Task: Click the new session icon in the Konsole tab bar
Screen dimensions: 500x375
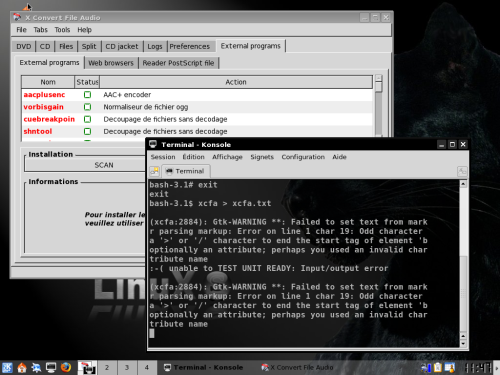Action: 154,171
